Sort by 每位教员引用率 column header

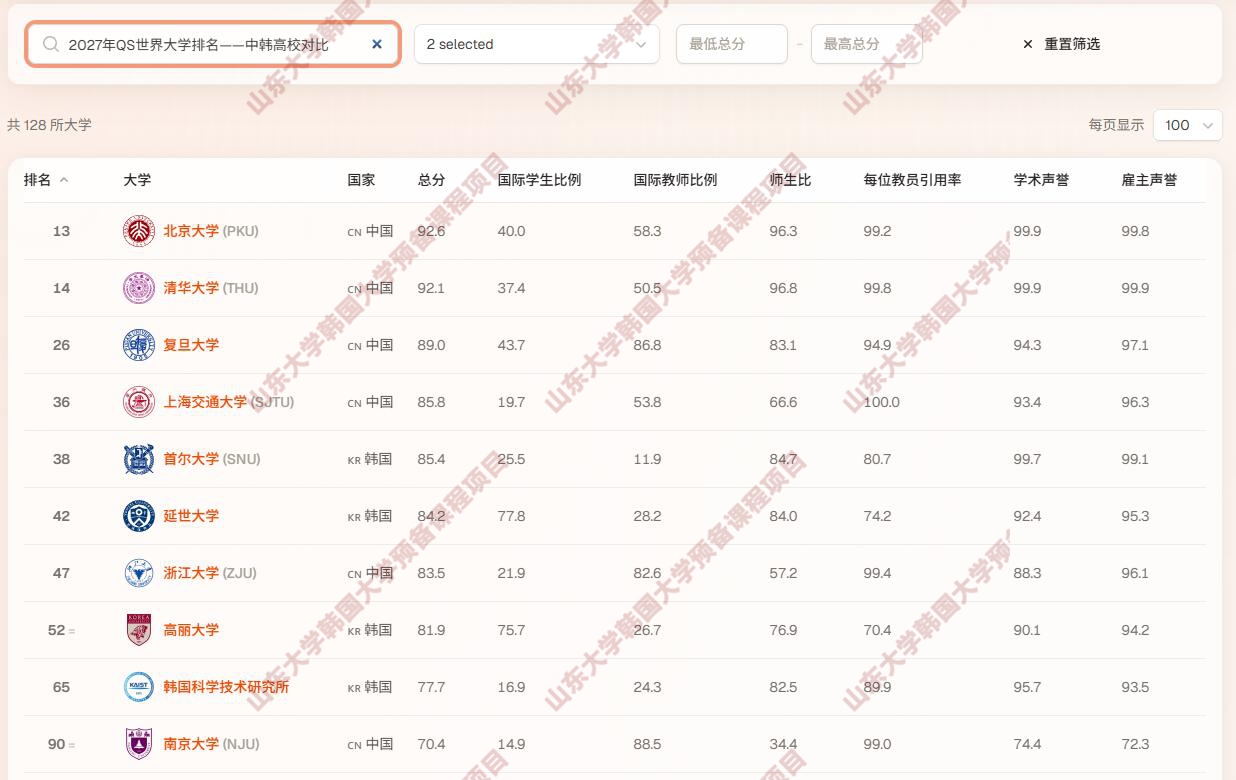point(912,180)
